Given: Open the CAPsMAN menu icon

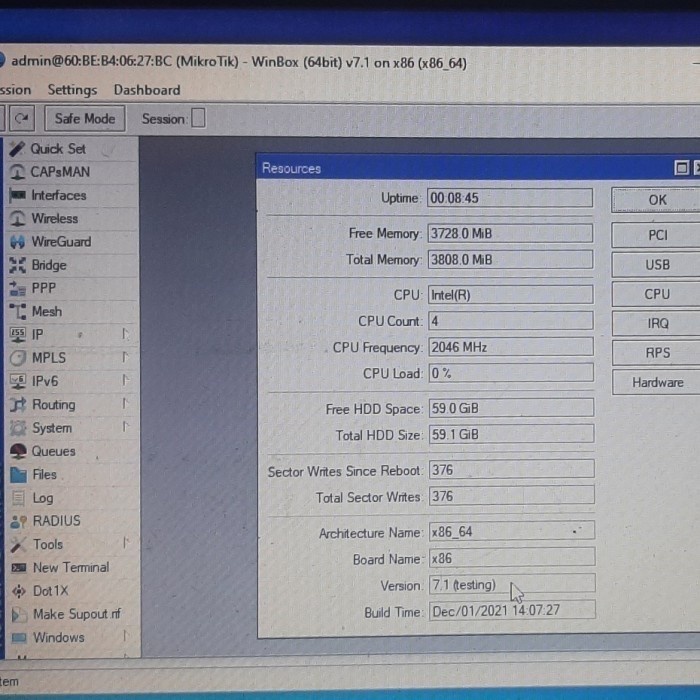Looking at the screenshot, I should click(x=17, y=172).
